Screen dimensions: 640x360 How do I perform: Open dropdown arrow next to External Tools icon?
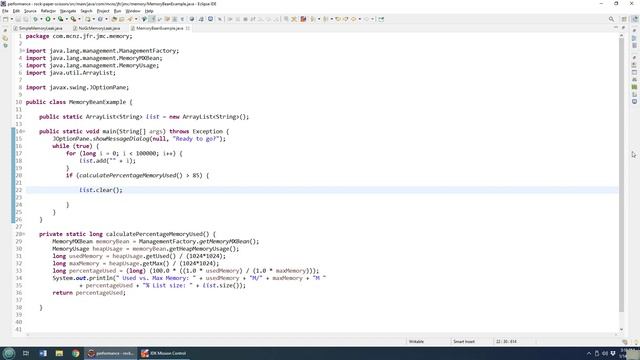[79, 19]
